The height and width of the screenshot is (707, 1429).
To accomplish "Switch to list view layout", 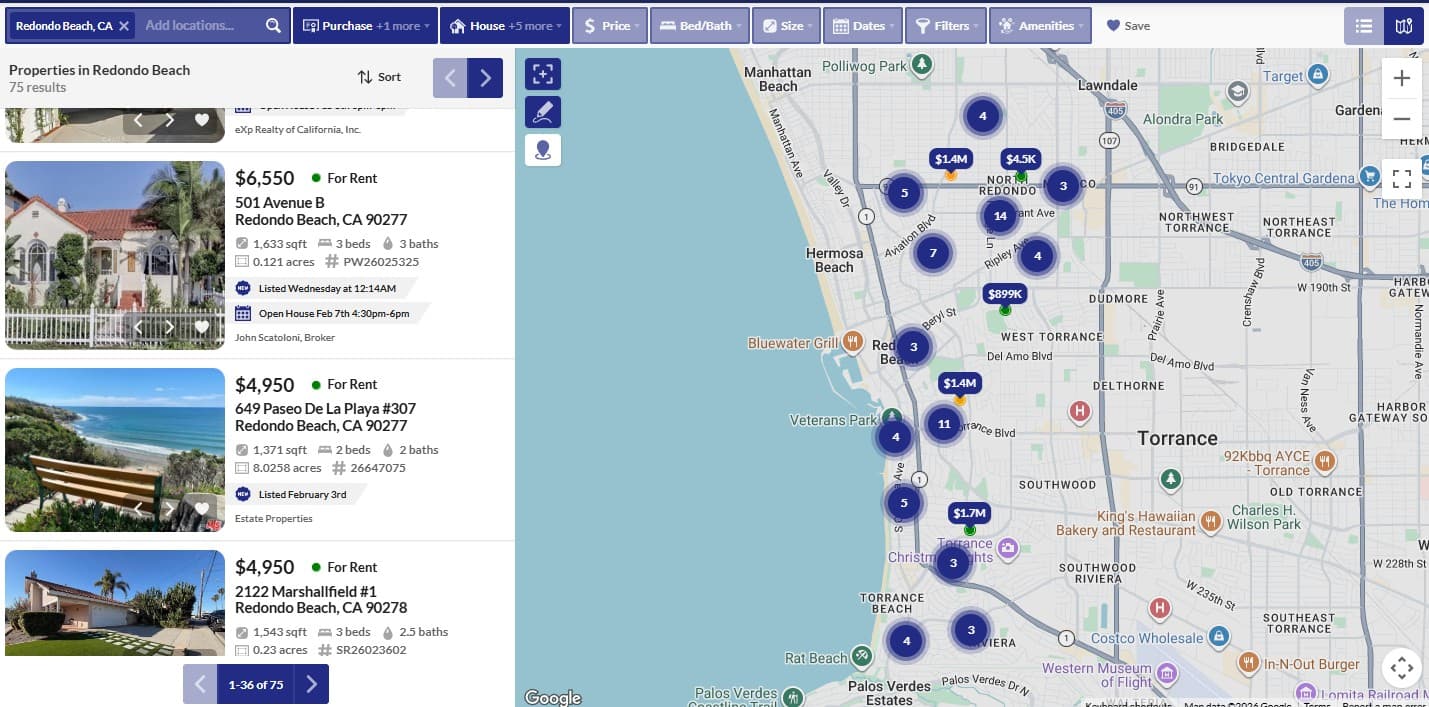I will click(x=1364, y=26).
